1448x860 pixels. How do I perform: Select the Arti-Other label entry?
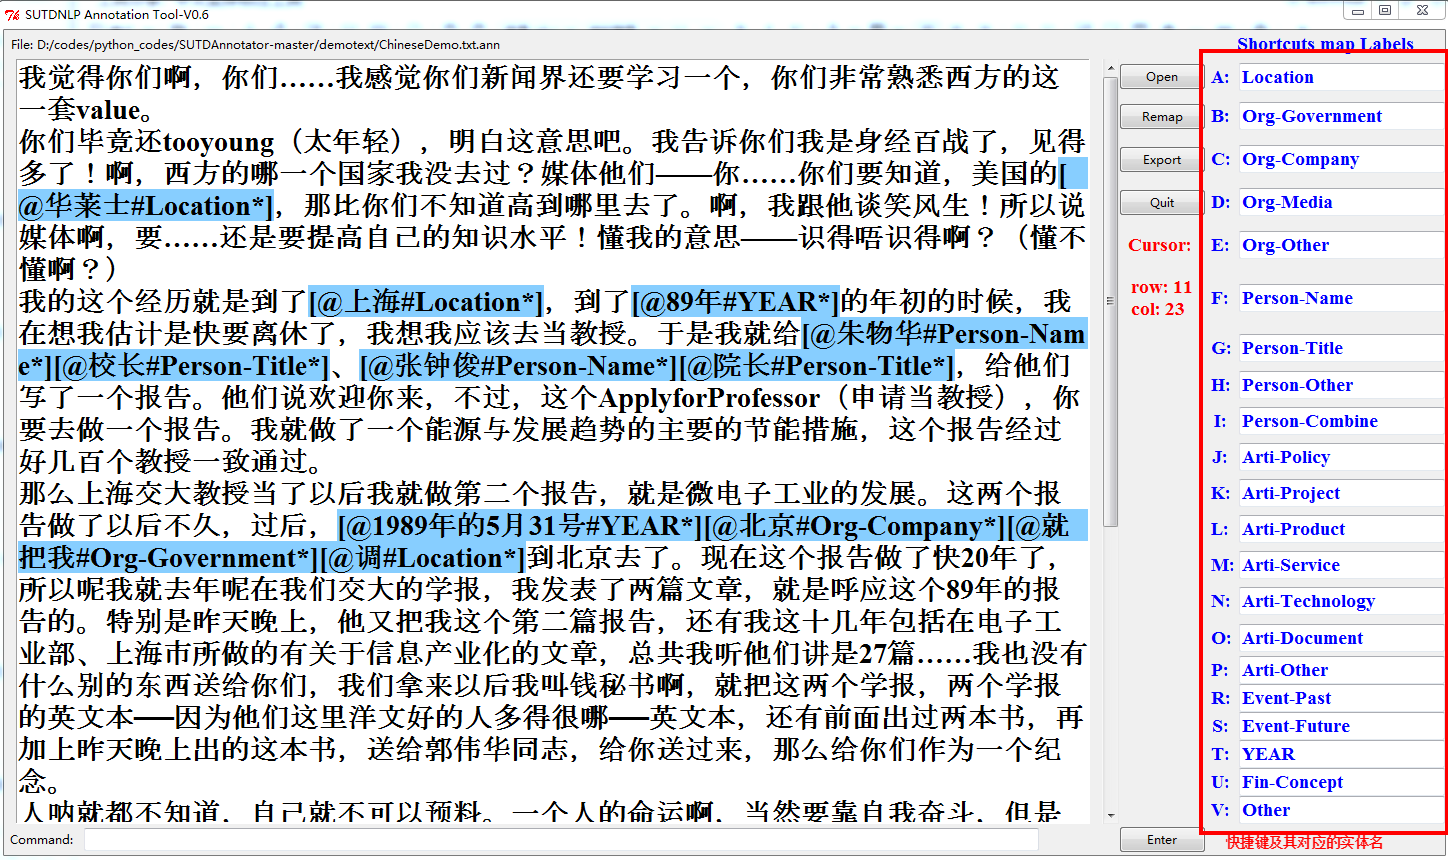(x=1342, y=671)
